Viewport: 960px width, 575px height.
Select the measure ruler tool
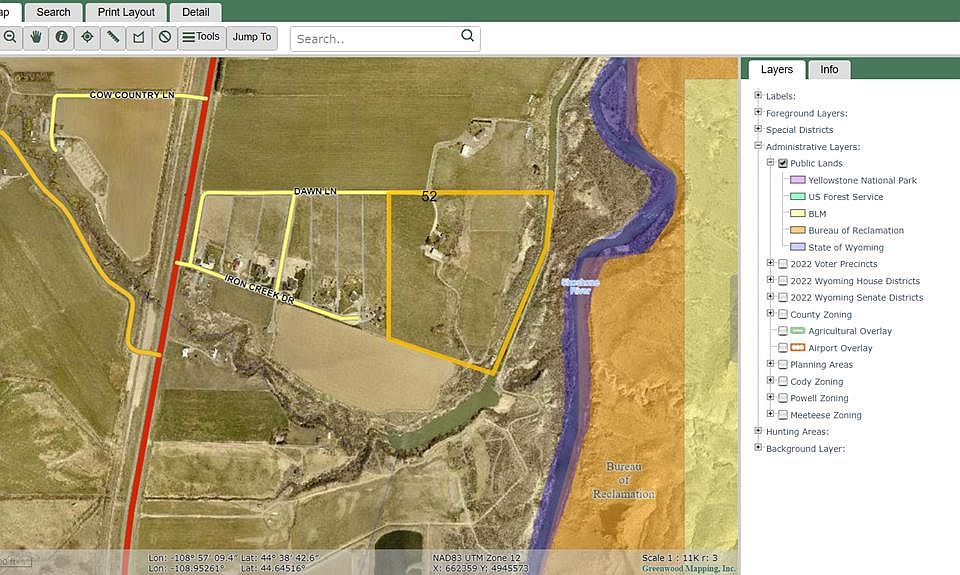(114, 37)
